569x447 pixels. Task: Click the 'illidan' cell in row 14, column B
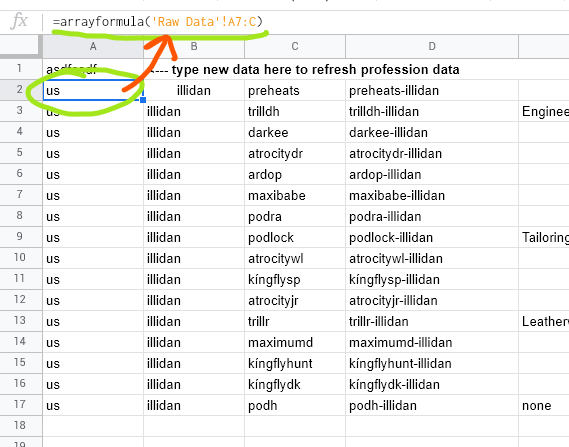coord(194,343)
